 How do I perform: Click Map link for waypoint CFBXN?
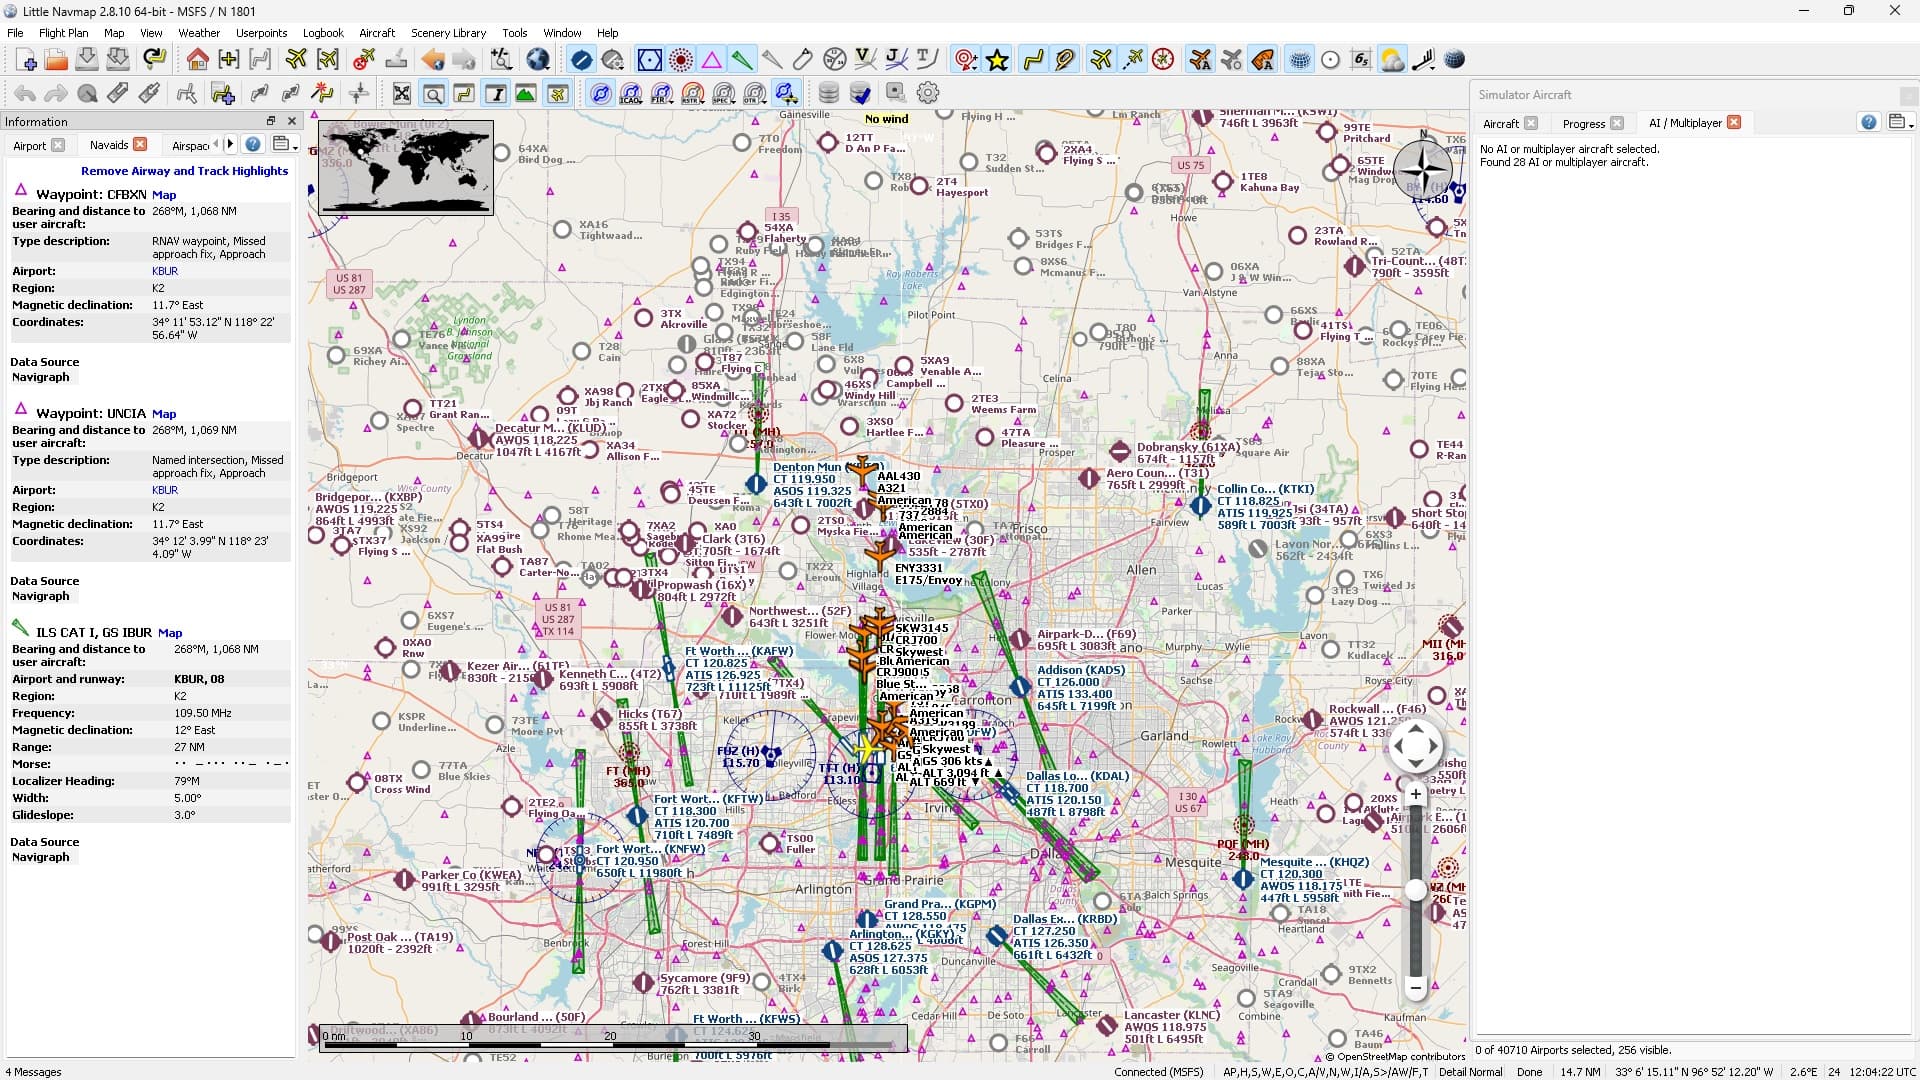click(164, 195)
